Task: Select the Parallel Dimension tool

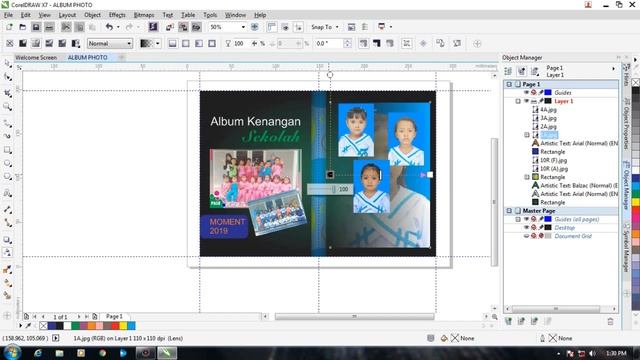Action: [7, 209]
